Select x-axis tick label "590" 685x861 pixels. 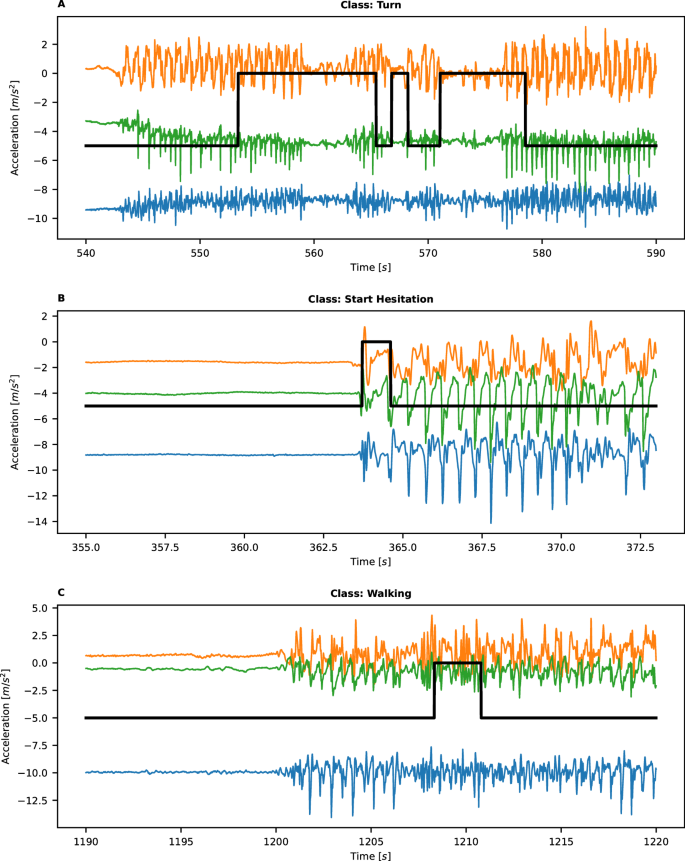pyautogui.click(x=656, y=253)
